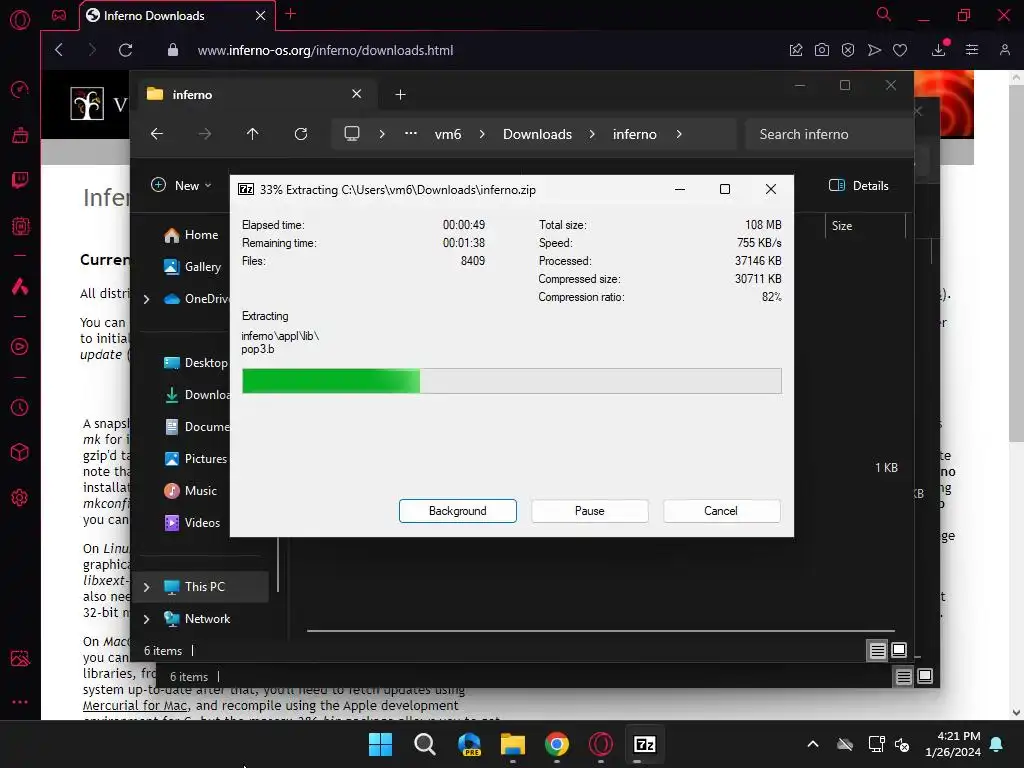Click the Search inferno field
The width and height of the screenshot is (1024, 768).
[x=828, y=134]
